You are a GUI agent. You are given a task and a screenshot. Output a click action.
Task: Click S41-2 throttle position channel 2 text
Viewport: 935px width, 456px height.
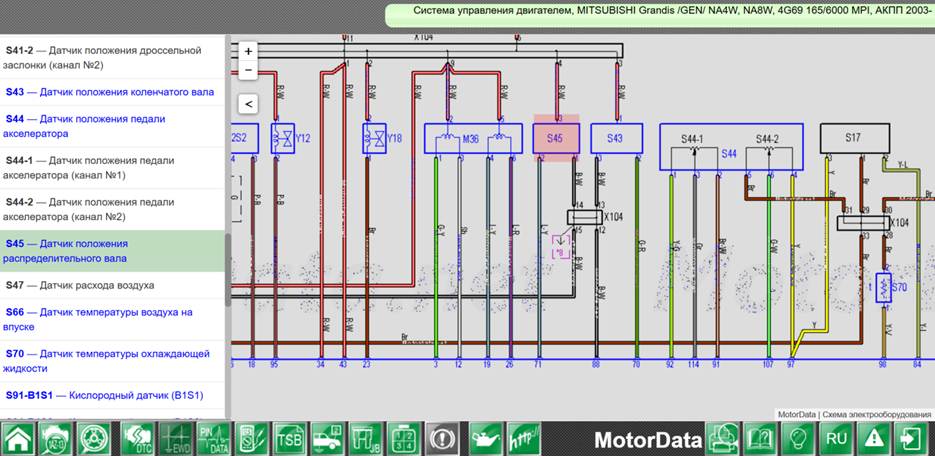(103, 58)
